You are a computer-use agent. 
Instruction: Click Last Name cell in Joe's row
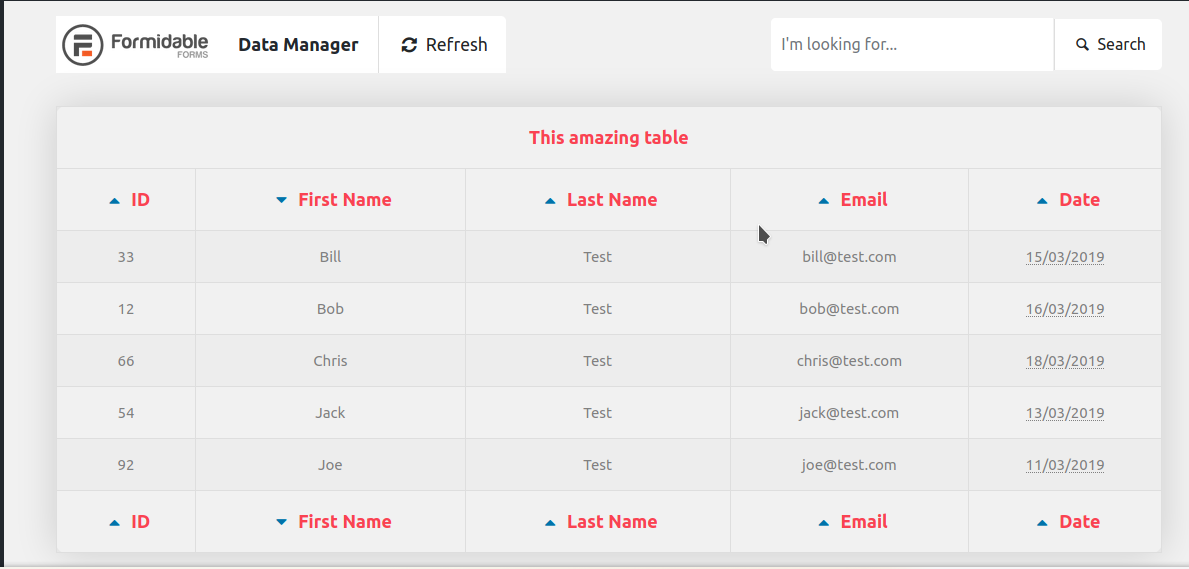(x=598, y=464)
